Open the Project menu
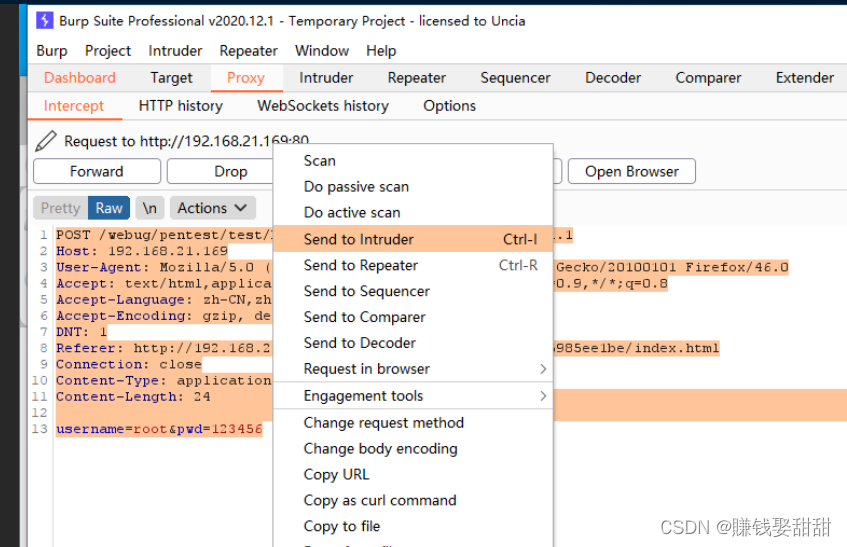The width and height of the screenshot is (847, 547). click(x=108, y=51)
